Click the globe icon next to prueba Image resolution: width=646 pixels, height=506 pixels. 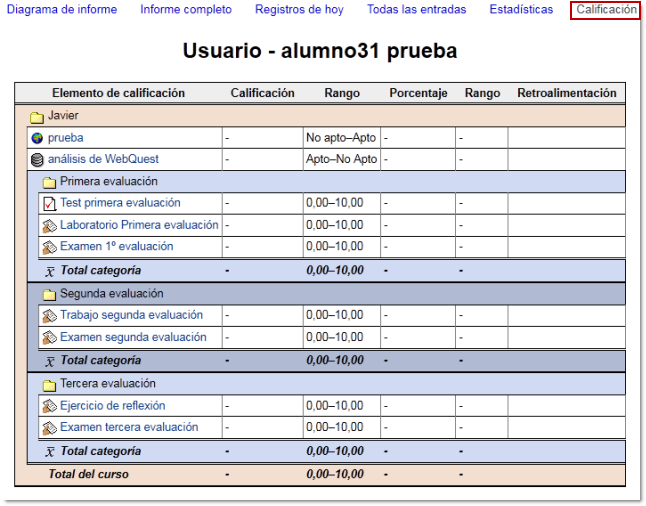37,138
